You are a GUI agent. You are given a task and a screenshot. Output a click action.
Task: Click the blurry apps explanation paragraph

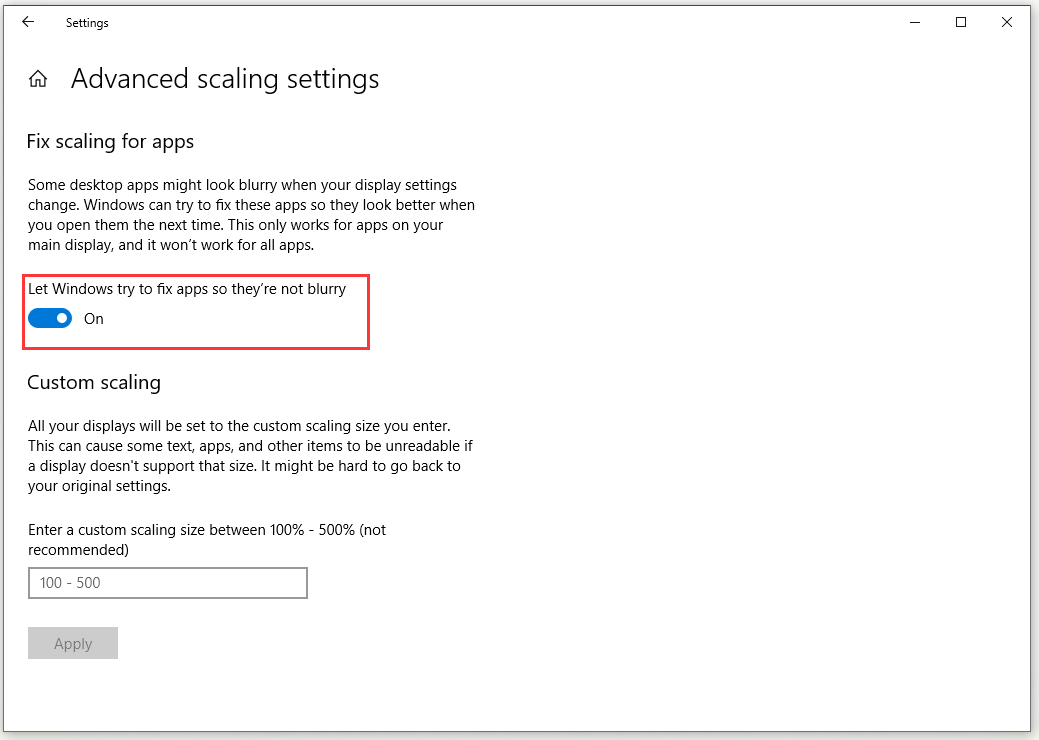click(x=251, y=214)
